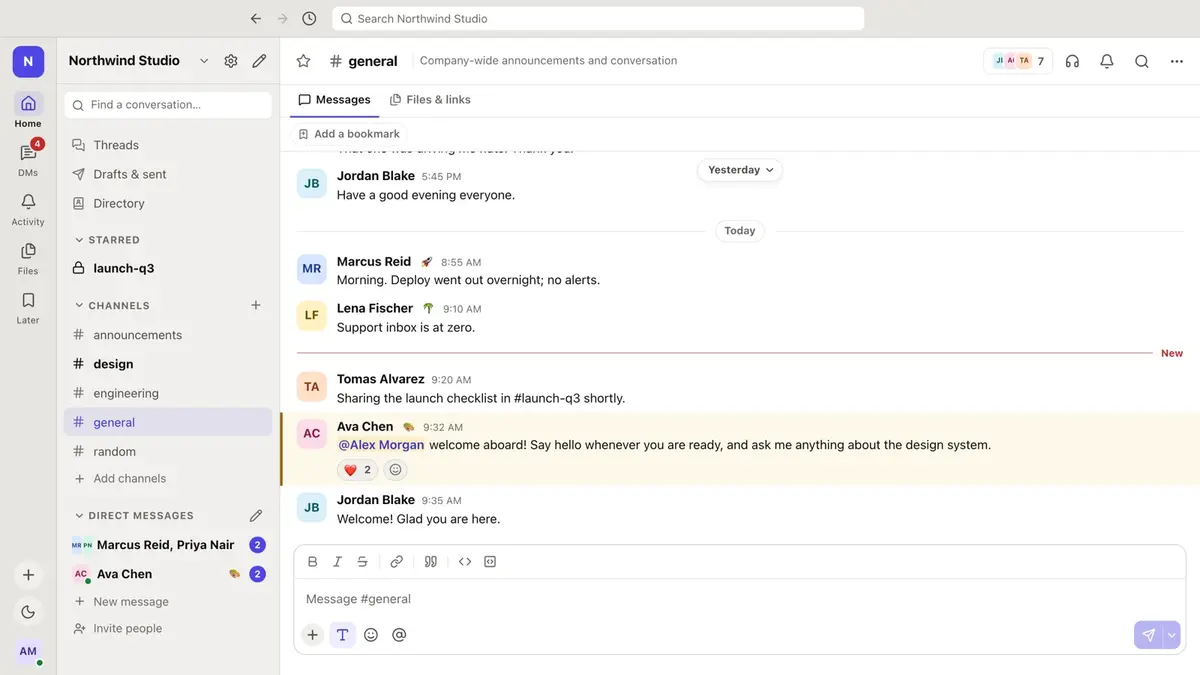
Task: Collapse the Channels section
Action: [112, 306]
